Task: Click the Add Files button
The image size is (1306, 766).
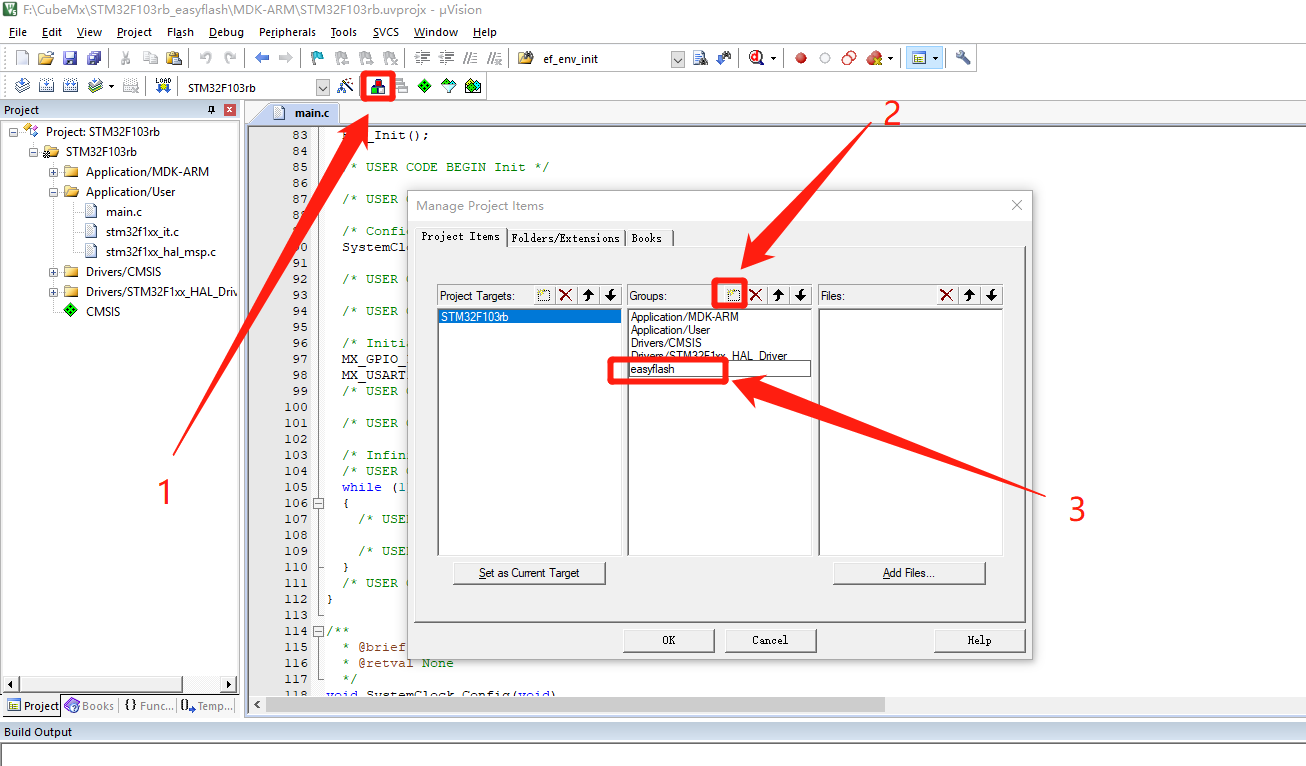Action: pos(908,573)
